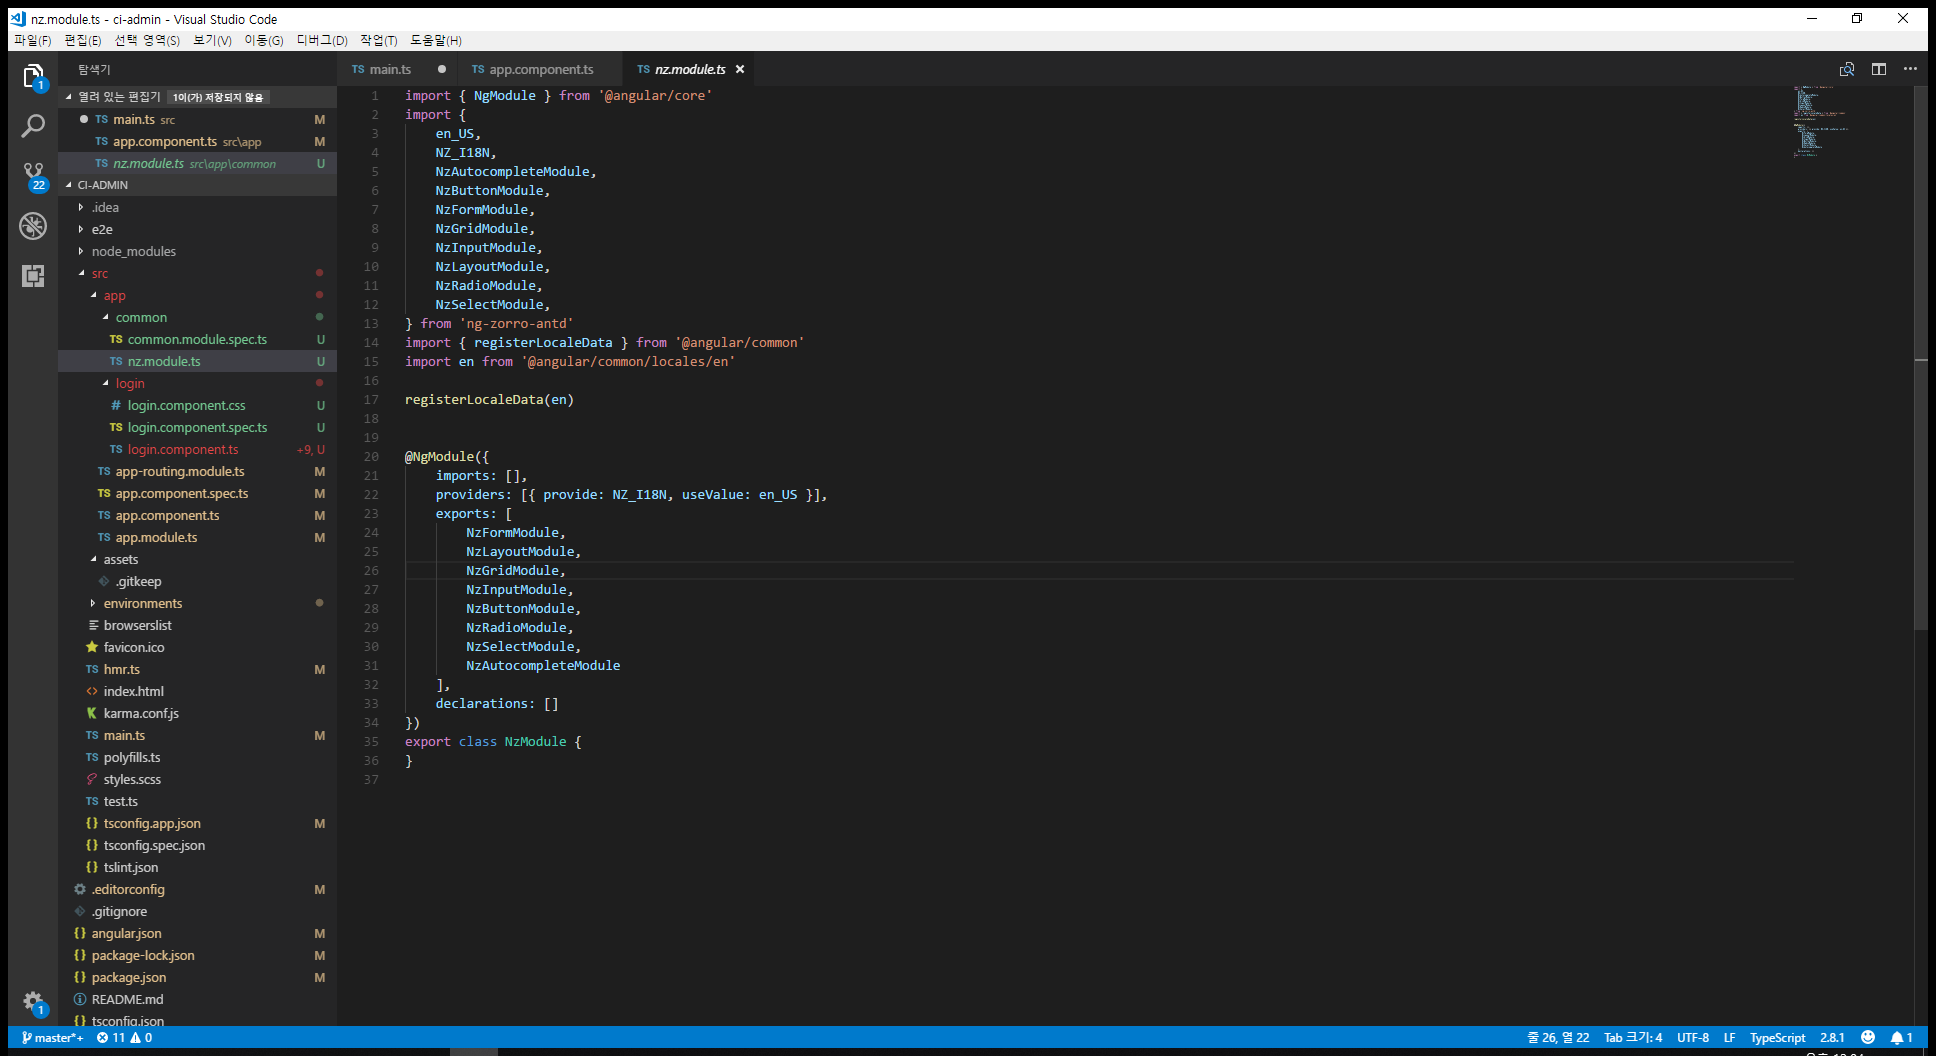Collapse the src folder
This screenshot has width=1936, height=1056.
click(99, 273)
